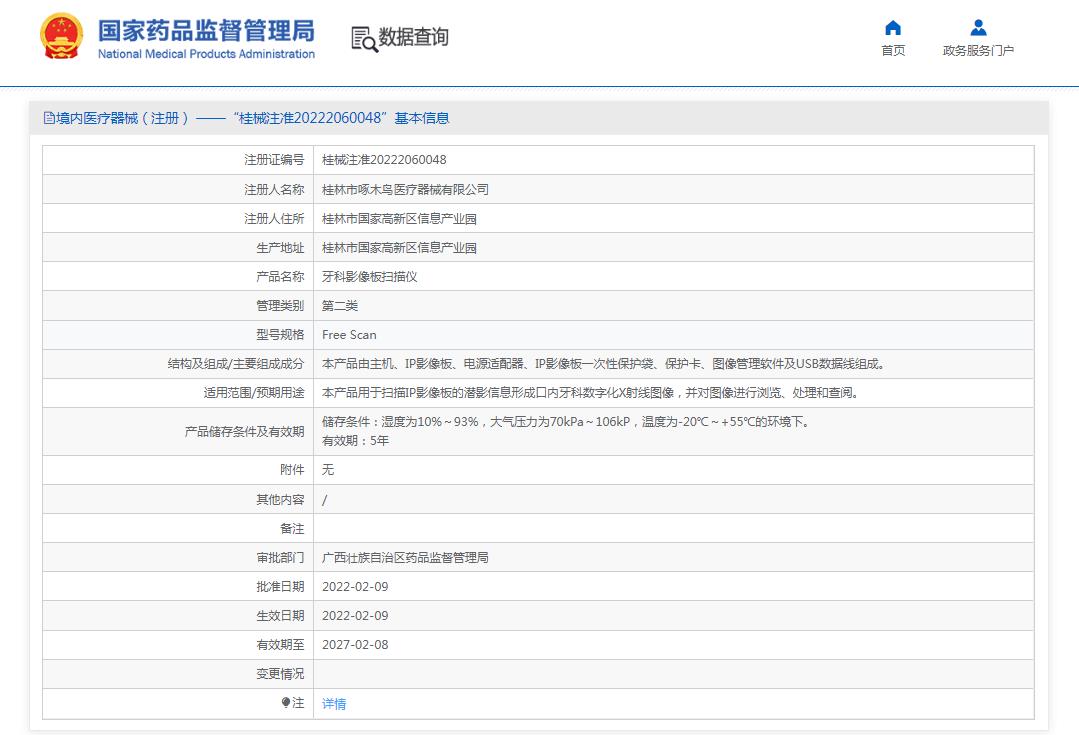Click the 政务服务门户 text link
The width and height of the screenshot is (1079, 735).
[978, 50]
